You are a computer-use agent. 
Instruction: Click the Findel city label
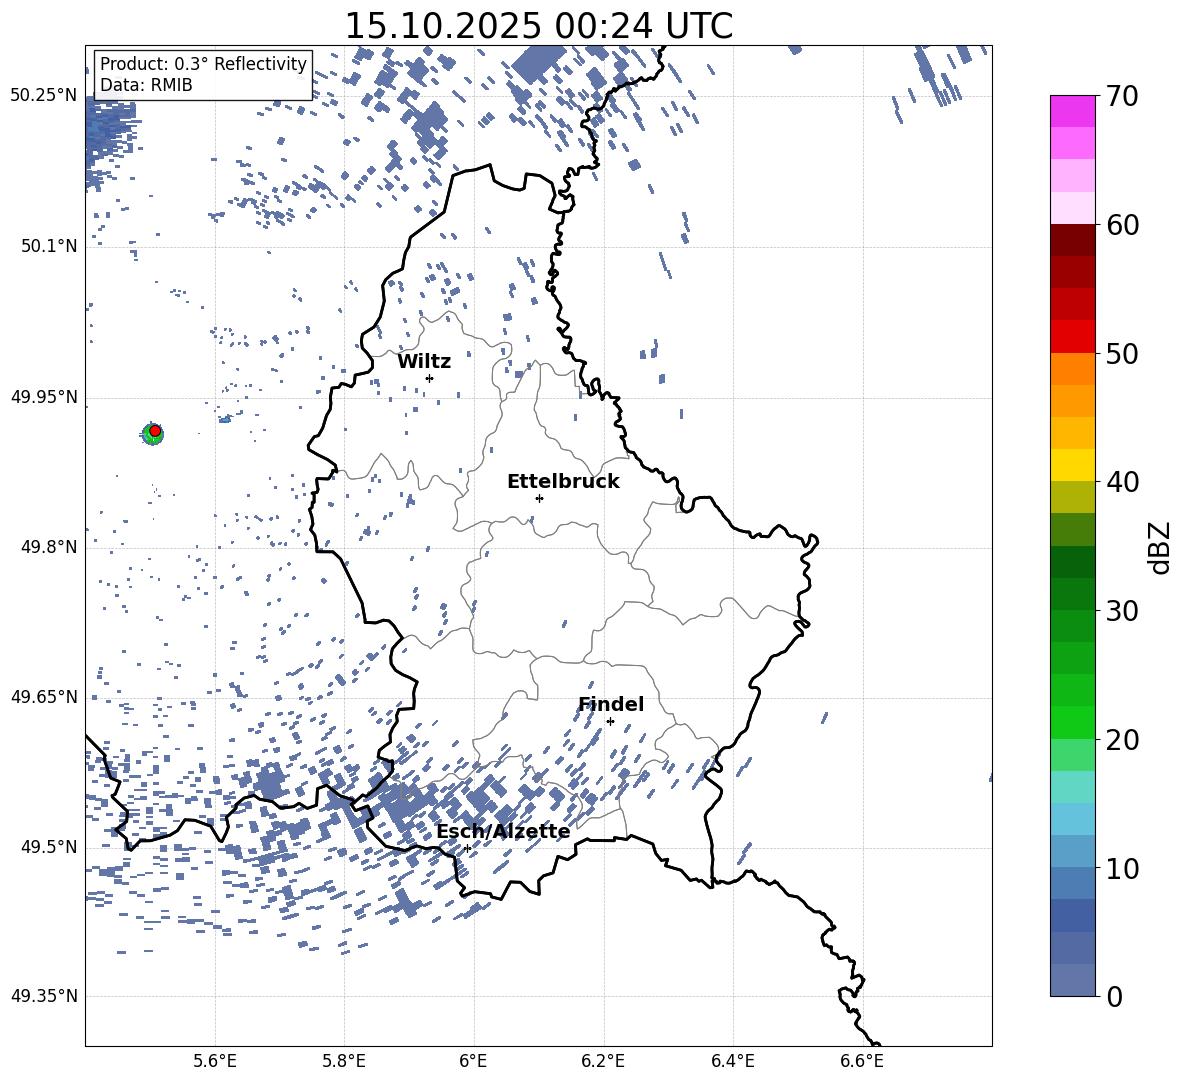tap(611, 705)
